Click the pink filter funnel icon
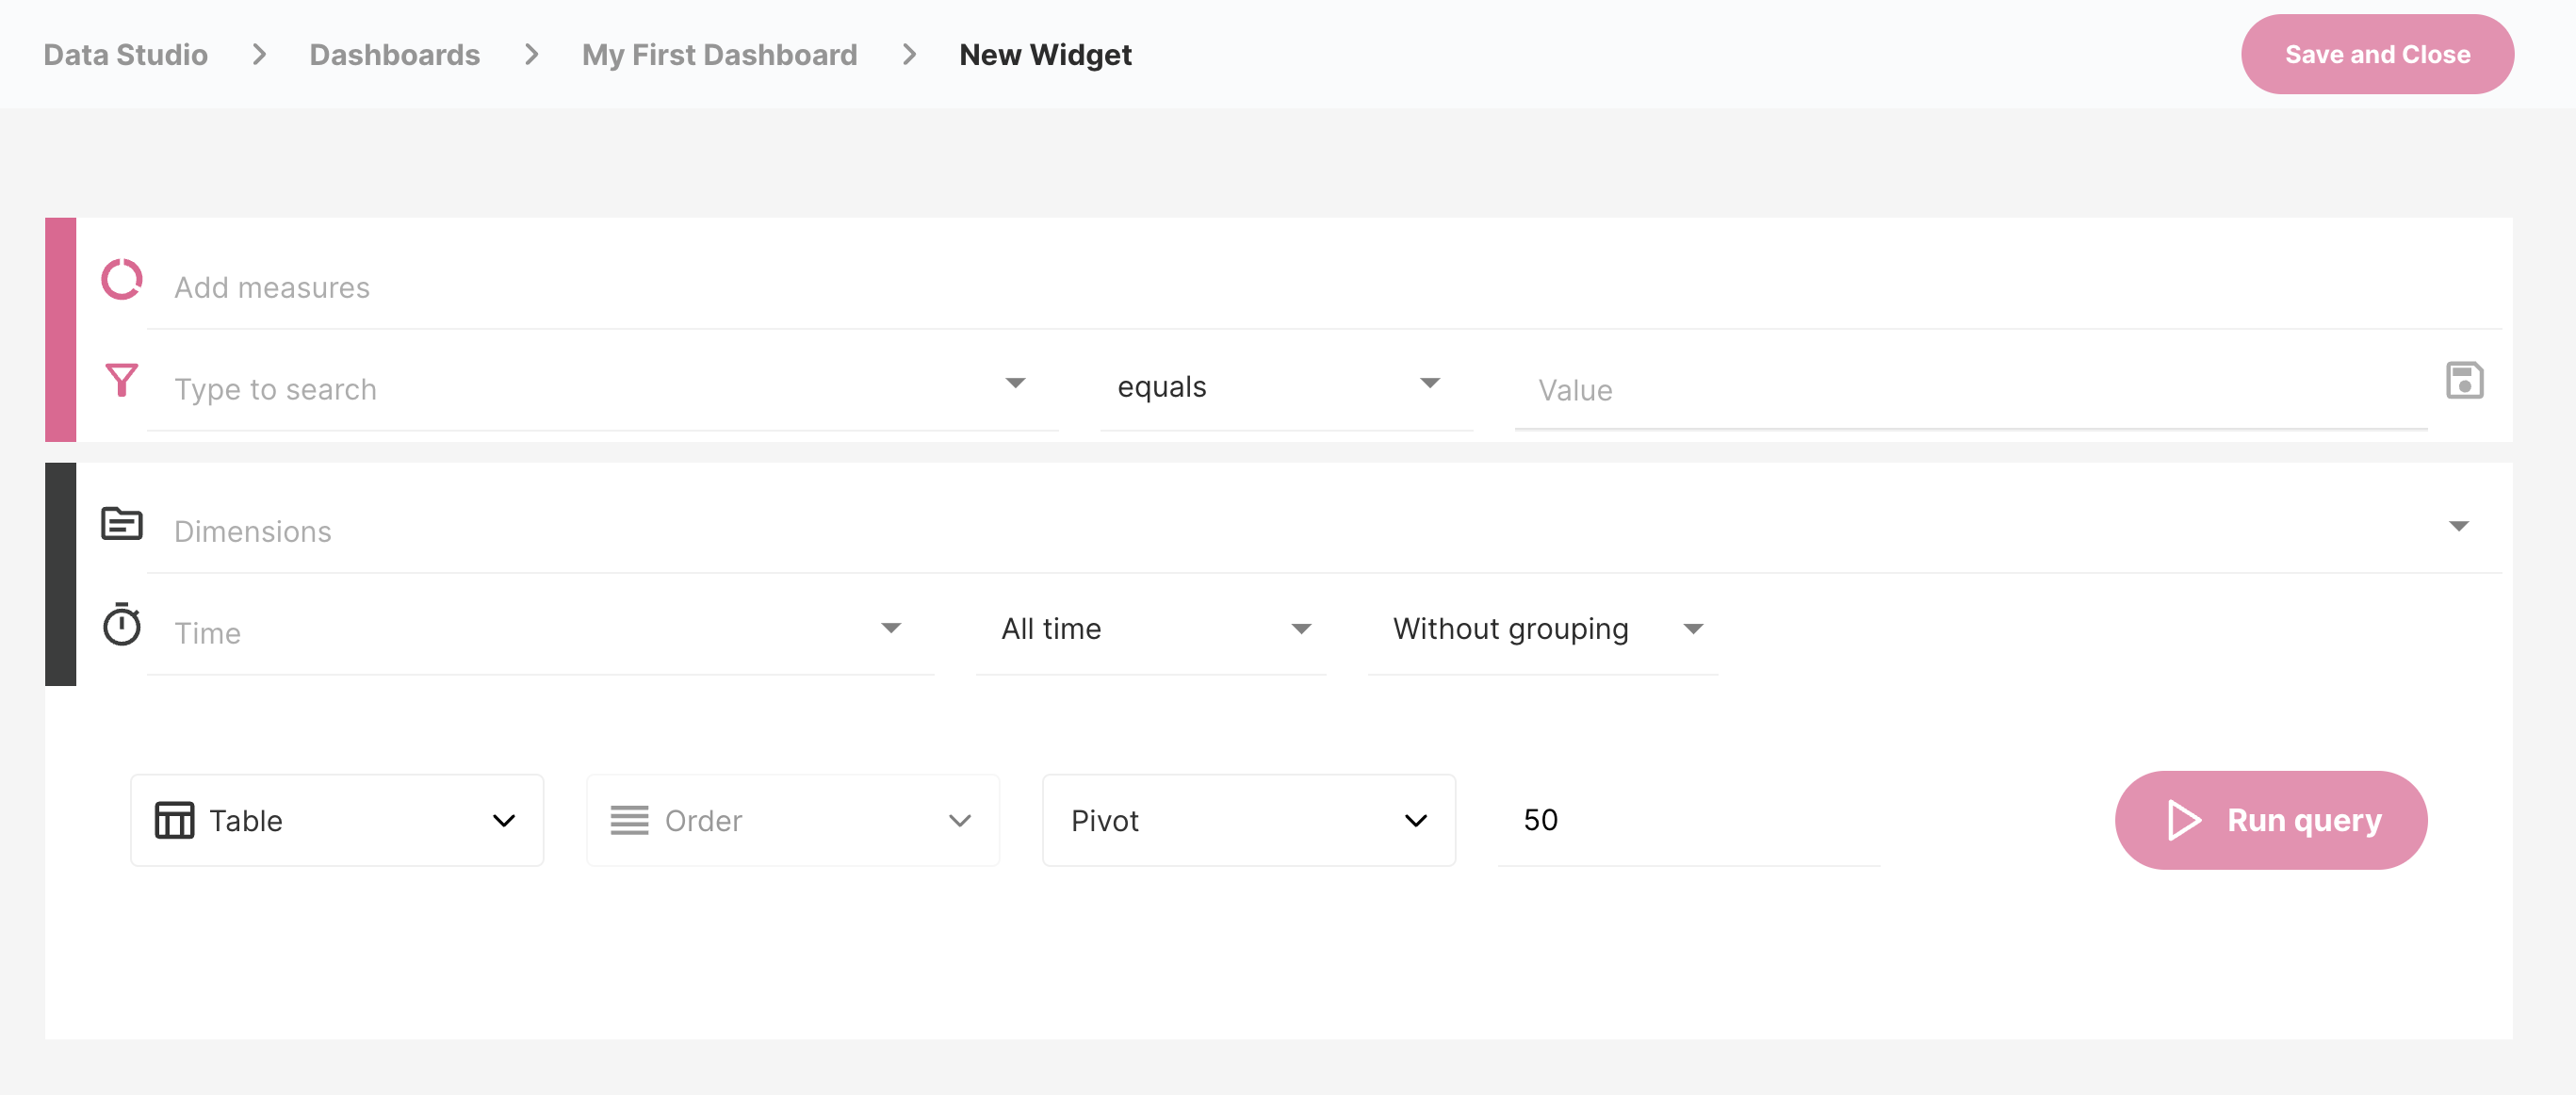Screen dimensions: 2576x1095 tap(122, 381)
